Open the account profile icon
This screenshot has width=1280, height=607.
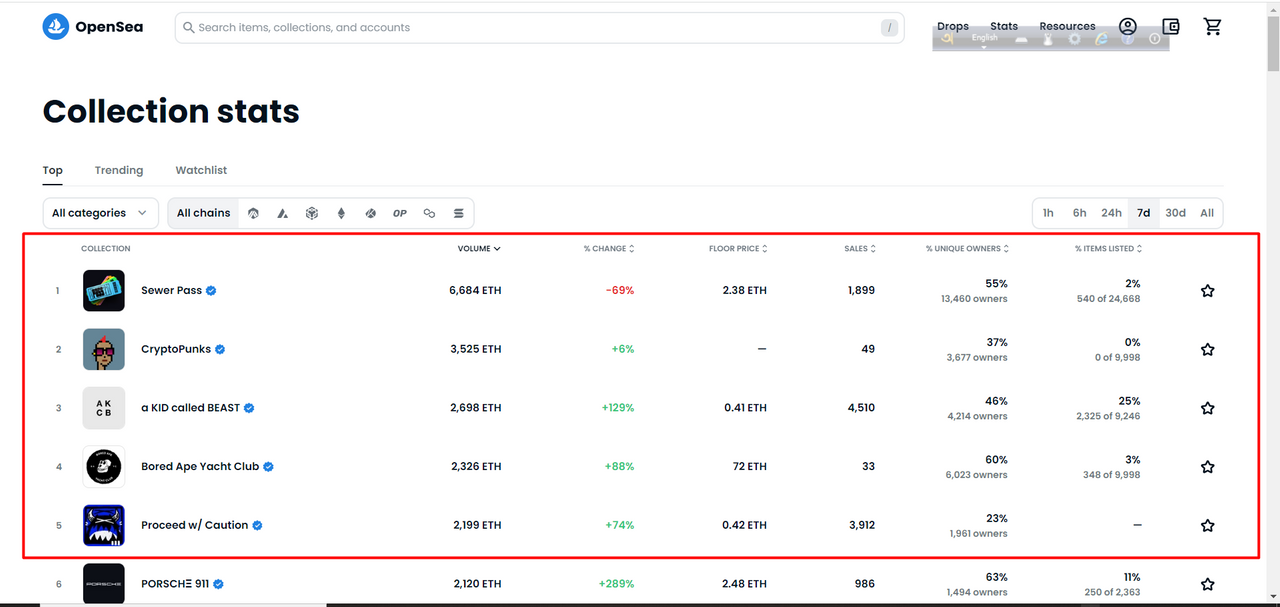click(x=1128, y=27)
